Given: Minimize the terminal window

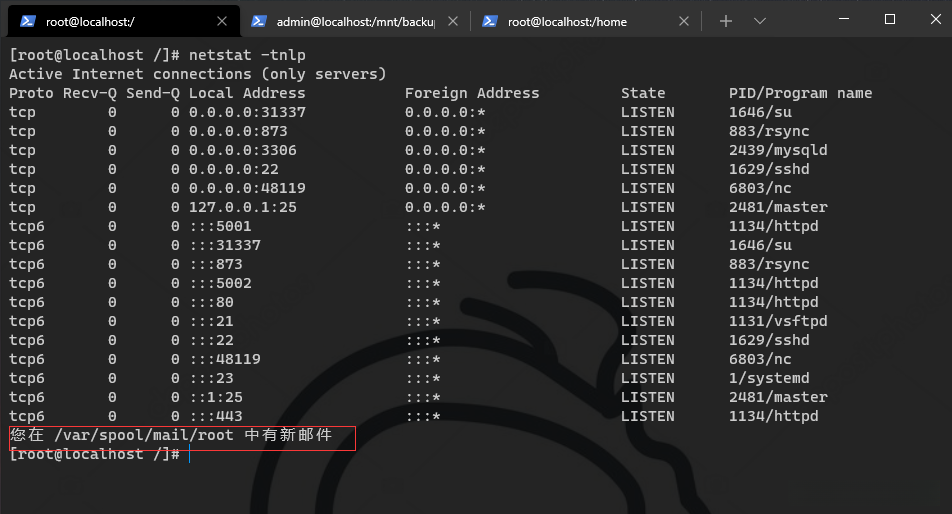Looking at the screenshot, I should tap(843, 19).
